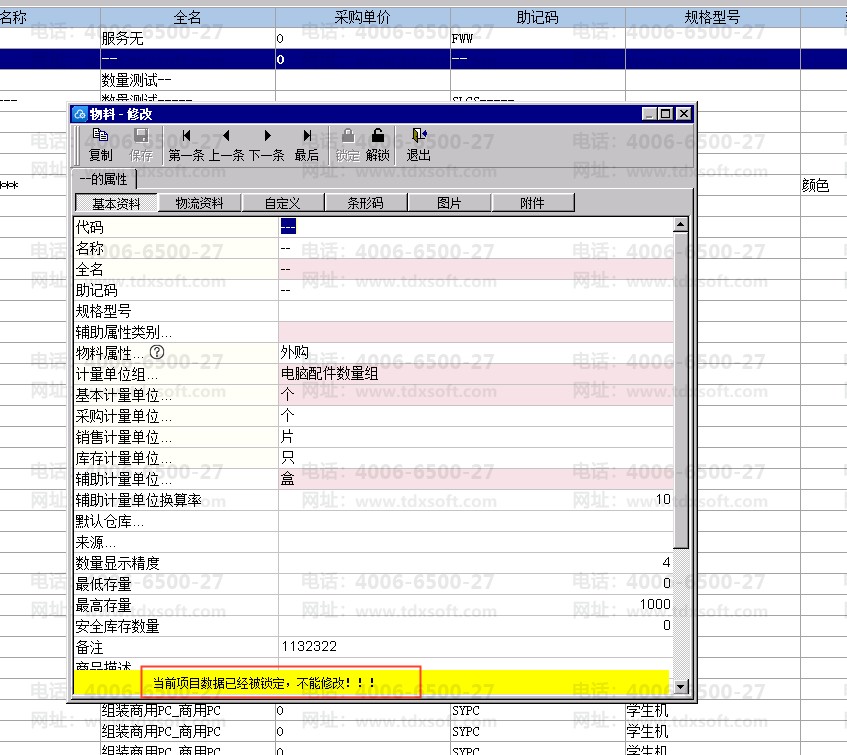Open help icon beside 物料属性
The image size is (847, 755).
point(157,352)
